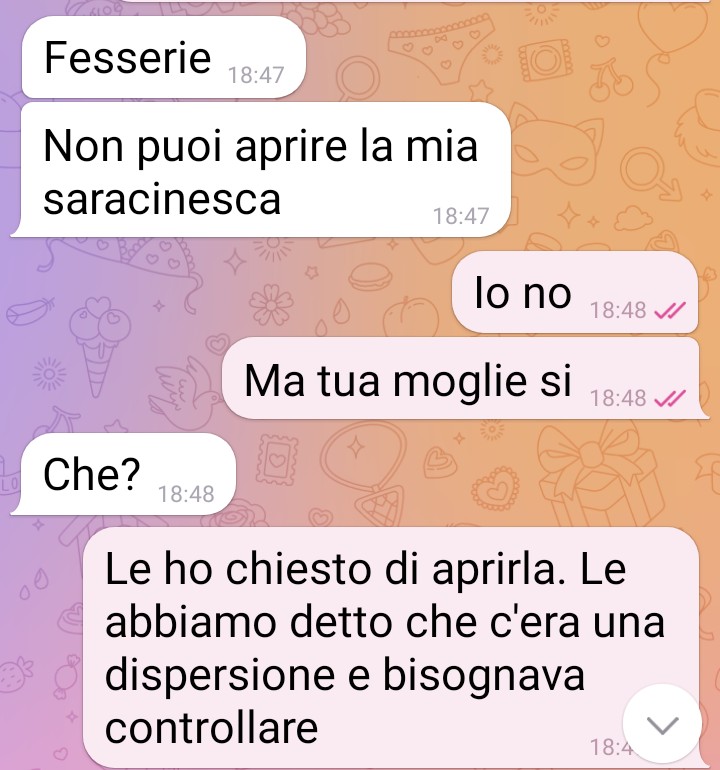Tap the "Ma tua moglie si" message
The height and width of the screenshot is (770, 720).
click(x=465, y=378)
